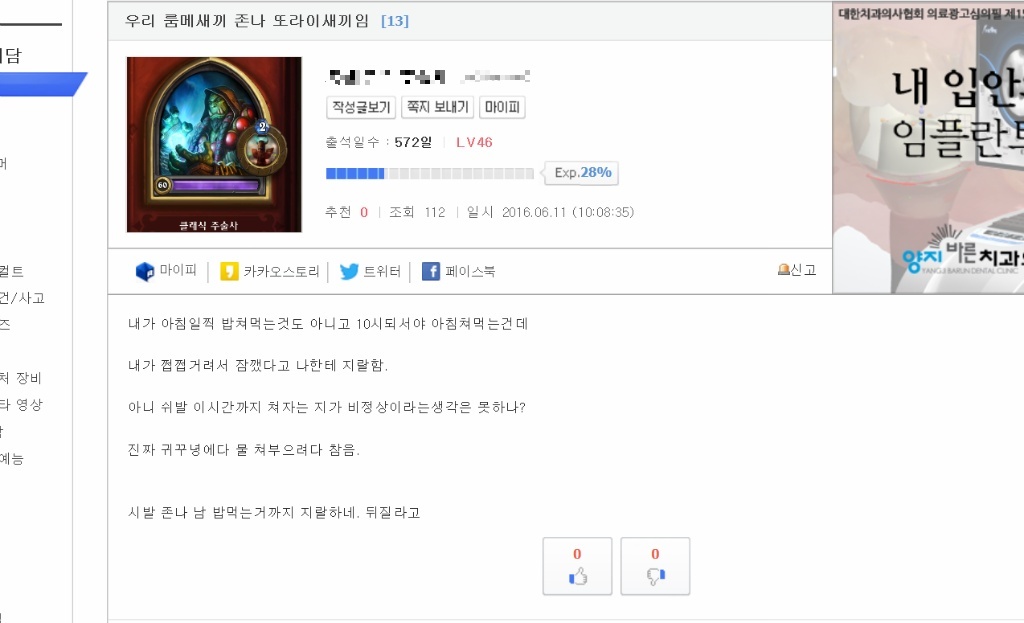Open the comment count [13] link
Viewport: 1024px width, 623px height.
point(394,21)
